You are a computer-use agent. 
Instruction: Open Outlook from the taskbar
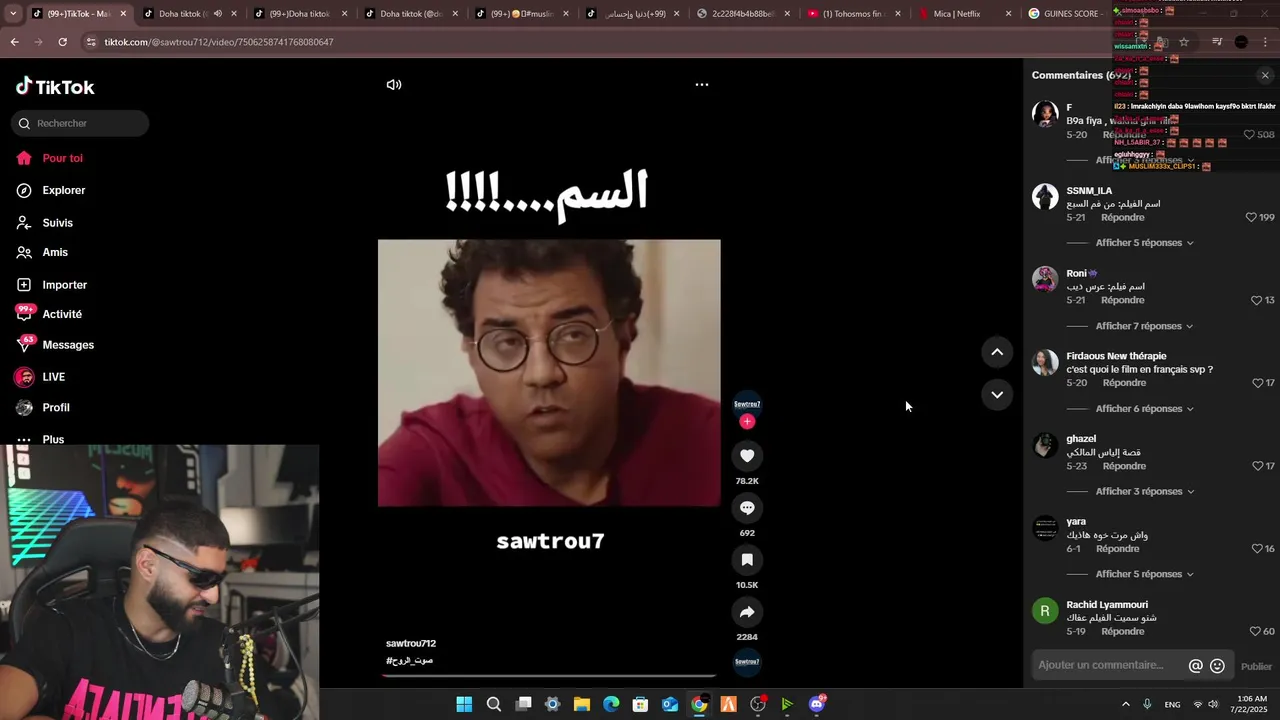[x=670, y=704]
